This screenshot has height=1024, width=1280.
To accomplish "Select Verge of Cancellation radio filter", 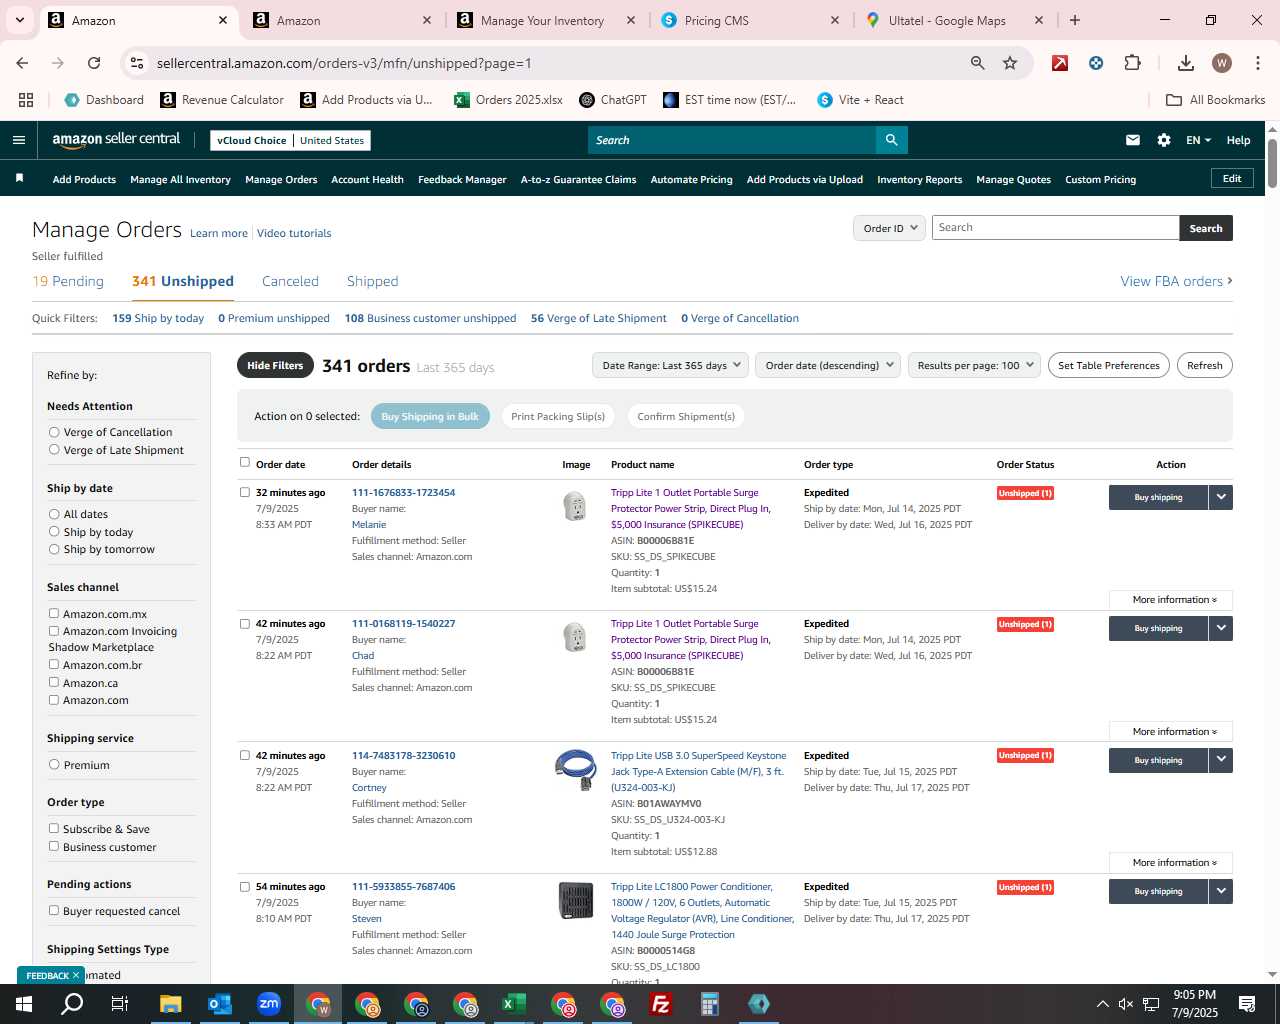I will tap(54, 432).
